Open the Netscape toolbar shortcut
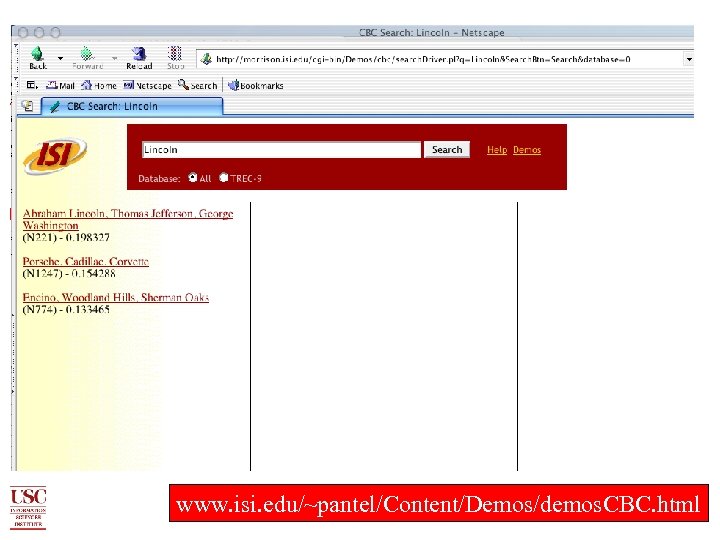This screenshot has width=720, height=540. click(147, 85)
